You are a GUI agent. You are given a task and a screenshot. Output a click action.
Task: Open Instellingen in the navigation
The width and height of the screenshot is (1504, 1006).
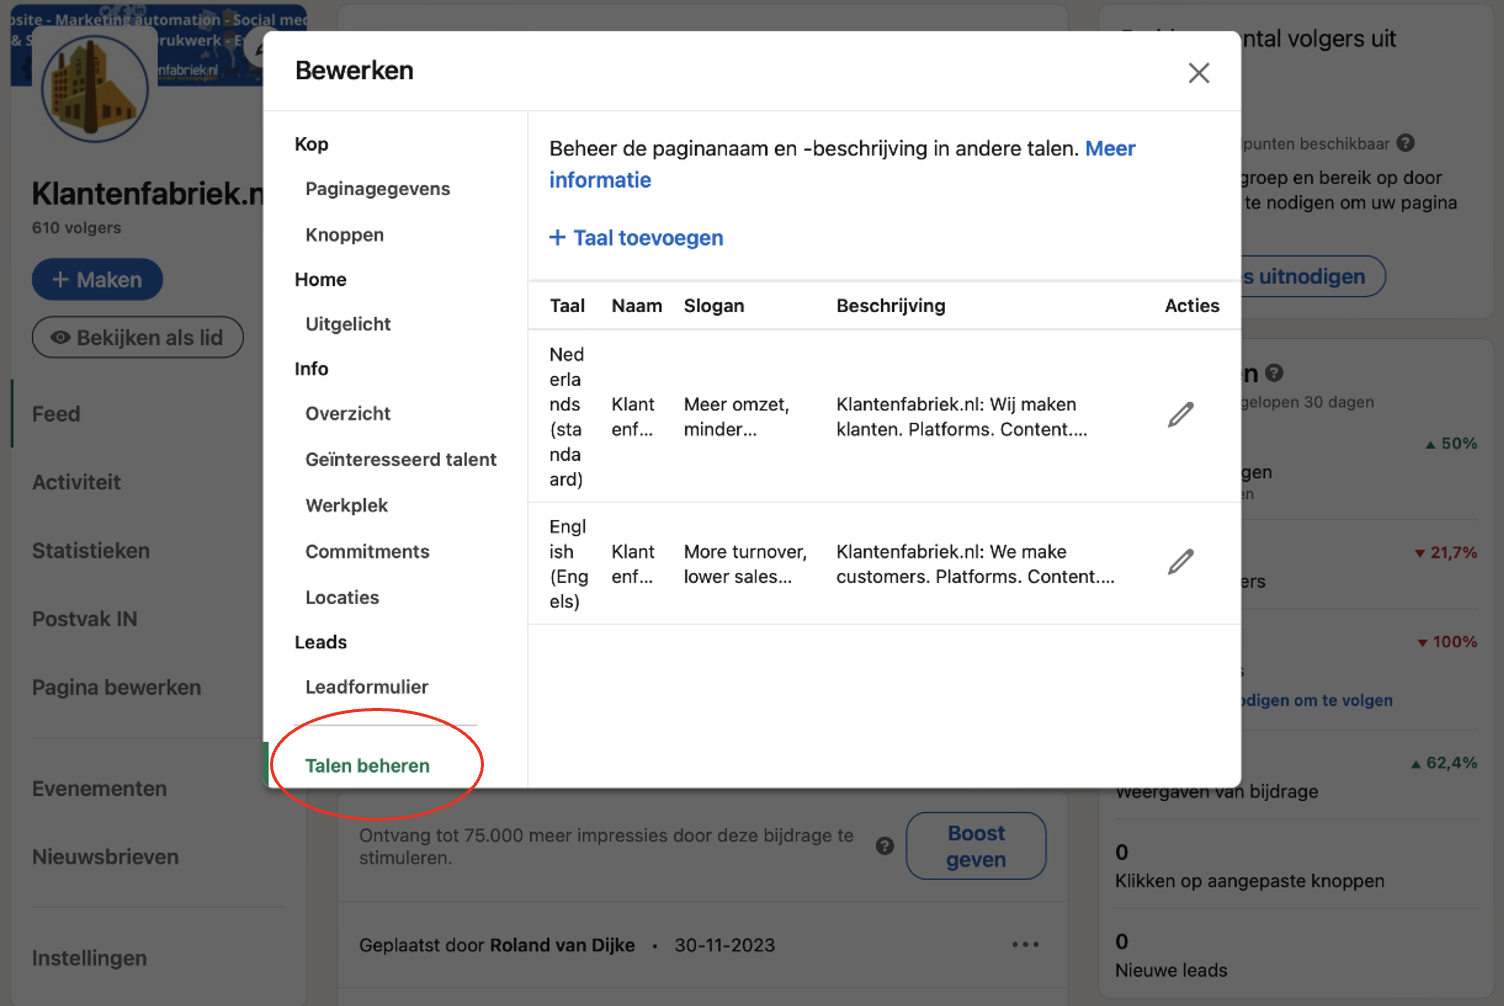[89, 958]
